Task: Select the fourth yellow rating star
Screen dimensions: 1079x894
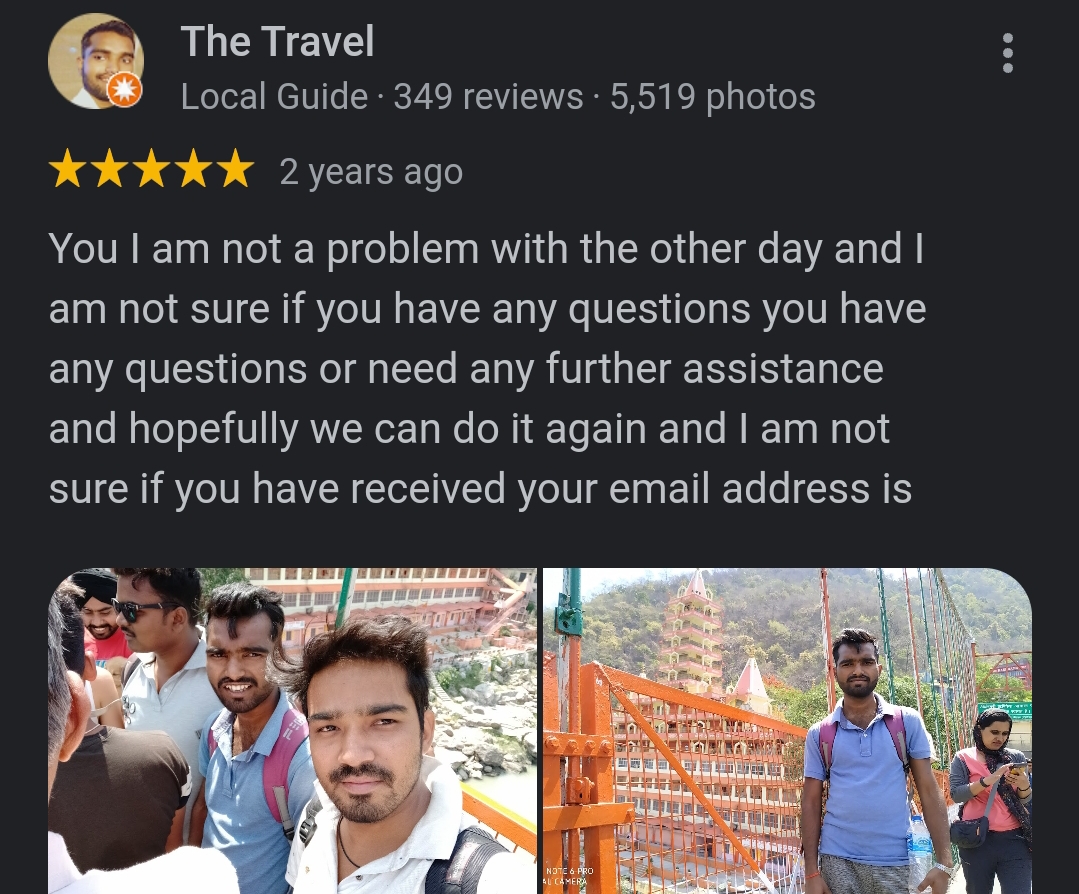Action: 193,169
